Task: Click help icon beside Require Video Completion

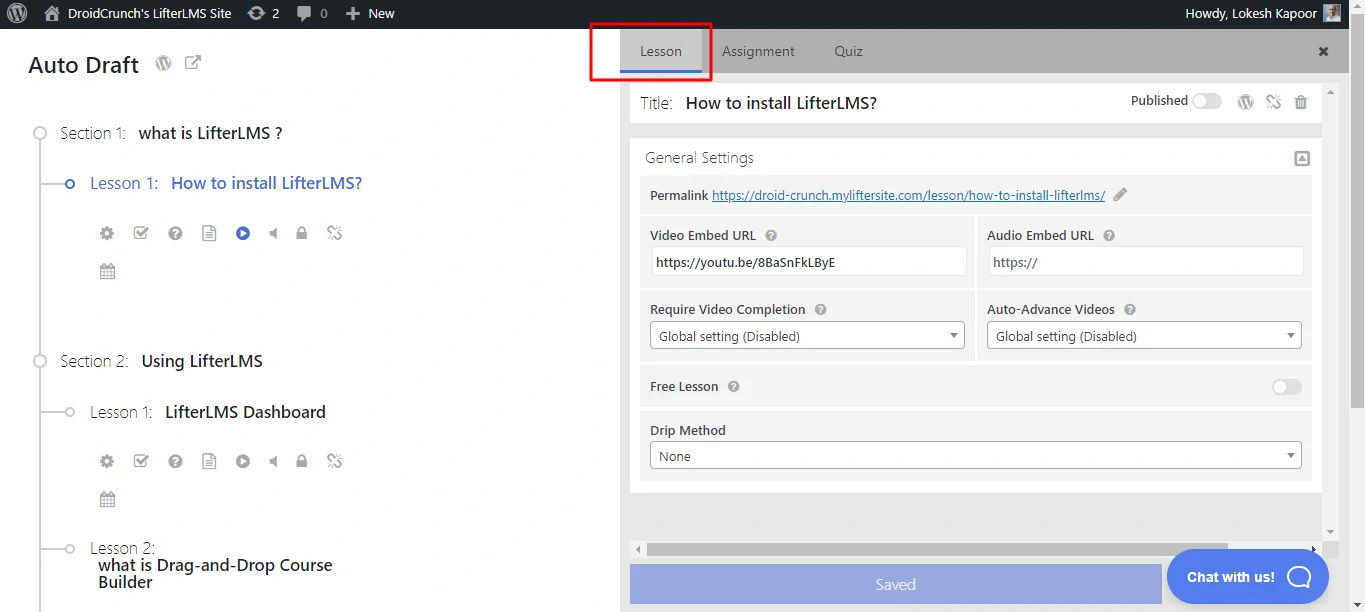Action: coord(820,310)
